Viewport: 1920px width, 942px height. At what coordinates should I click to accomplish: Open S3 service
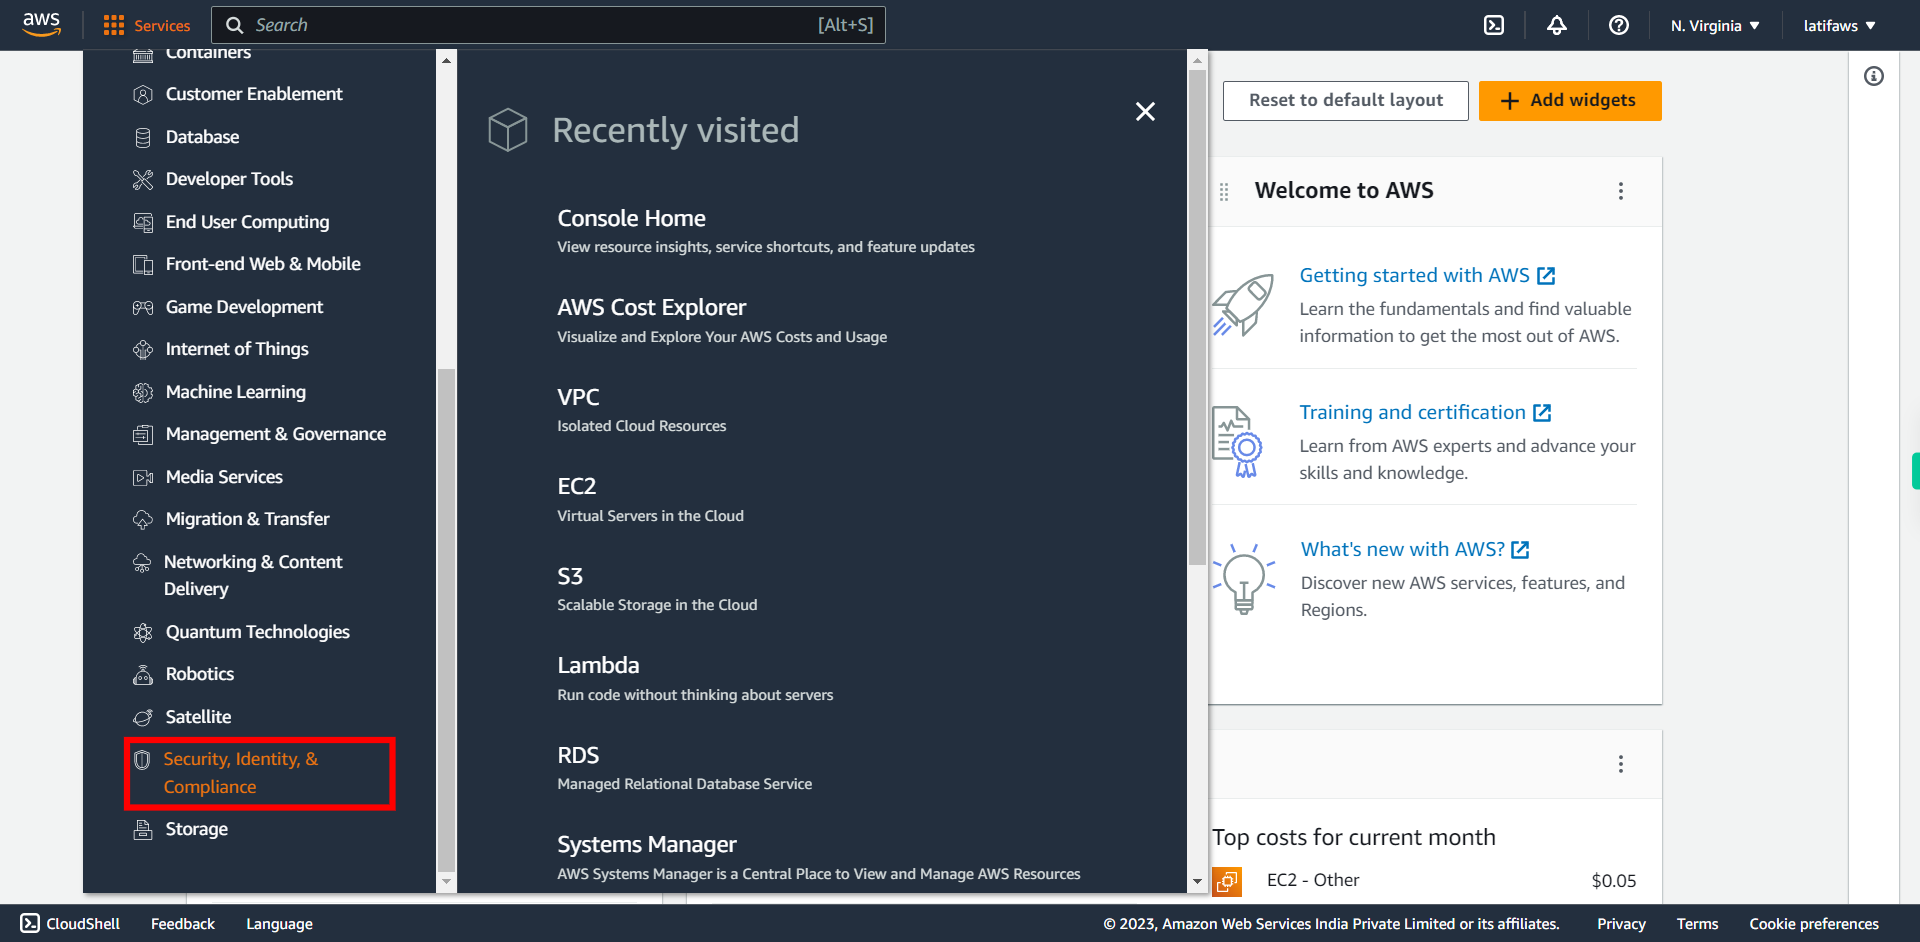(x=570, y=576)
